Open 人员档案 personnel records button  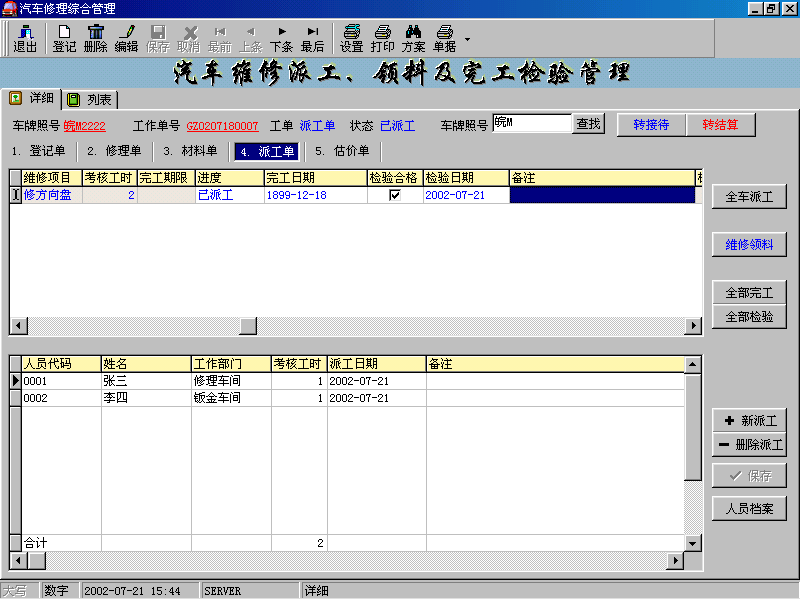[749, 509]
